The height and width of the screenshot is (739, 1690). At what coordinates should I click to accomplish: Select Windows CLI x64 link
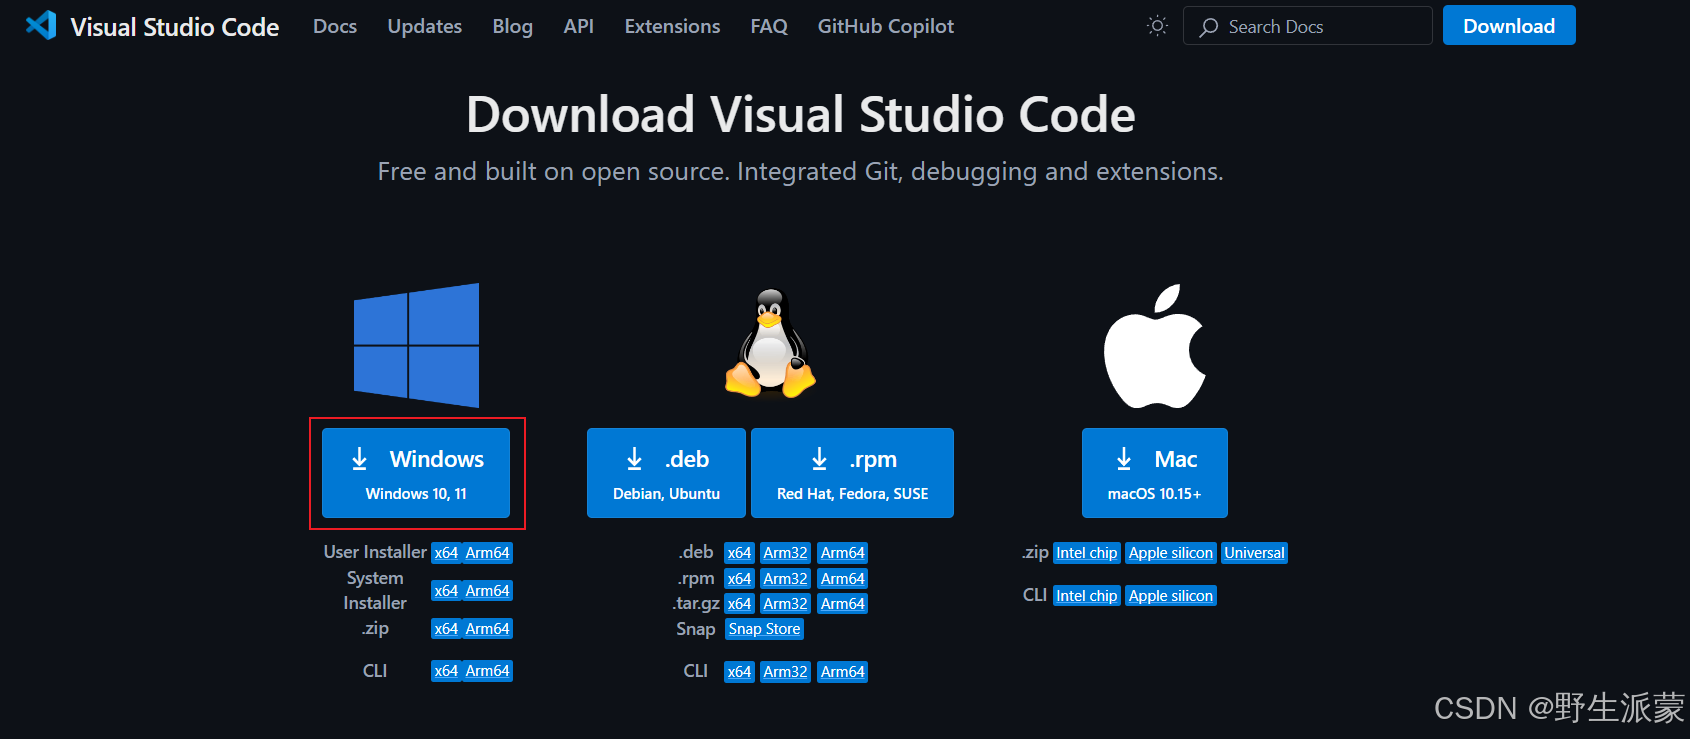click(446, 671)
